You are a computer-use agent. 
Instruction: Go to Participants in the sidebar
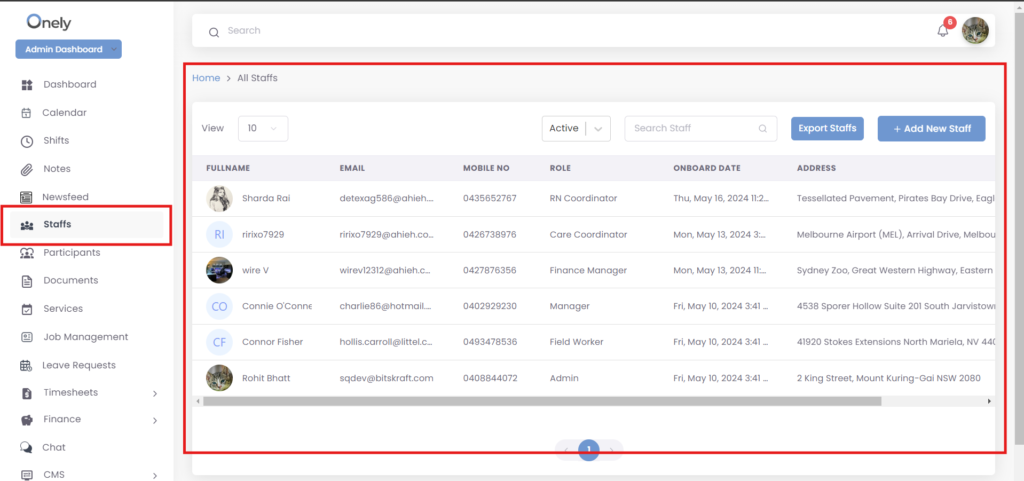click(71, 253)
